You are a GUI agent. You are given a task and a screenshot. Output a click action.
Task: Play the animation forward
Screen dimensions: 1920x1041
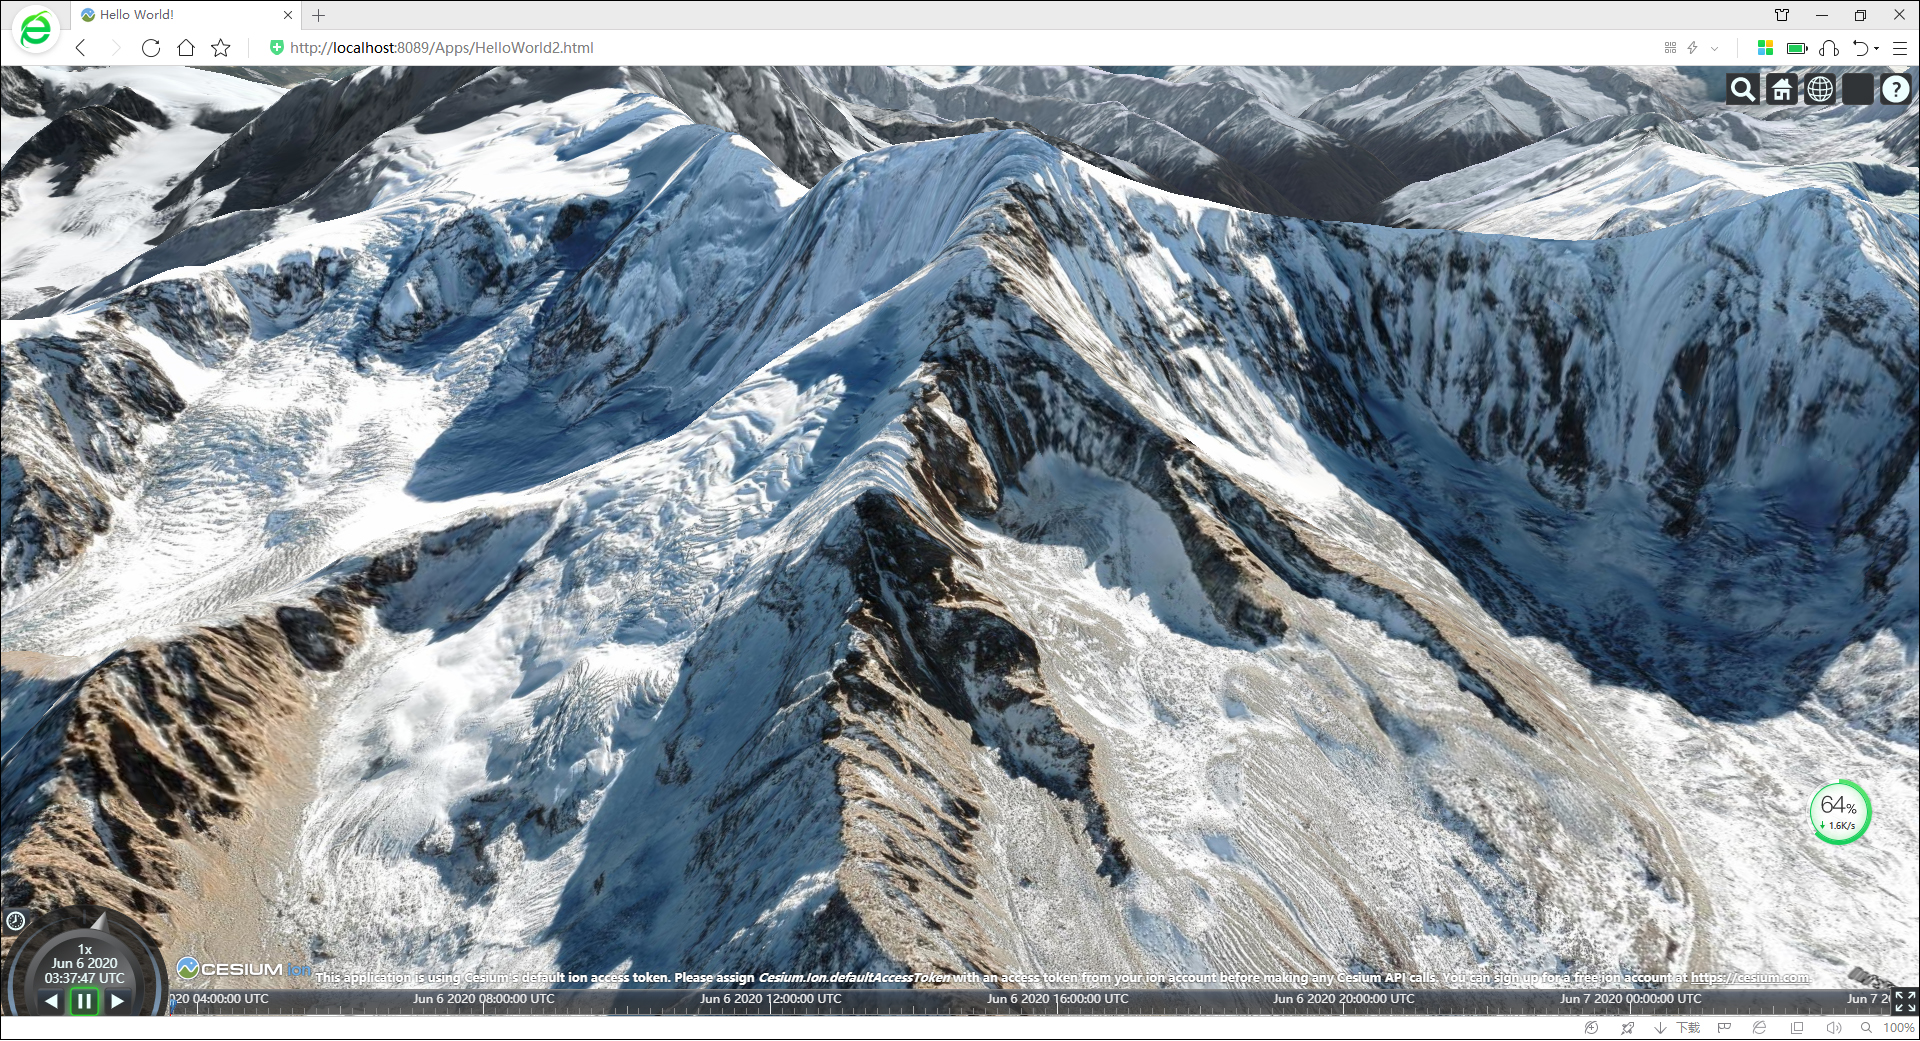tap(118, 1001)
